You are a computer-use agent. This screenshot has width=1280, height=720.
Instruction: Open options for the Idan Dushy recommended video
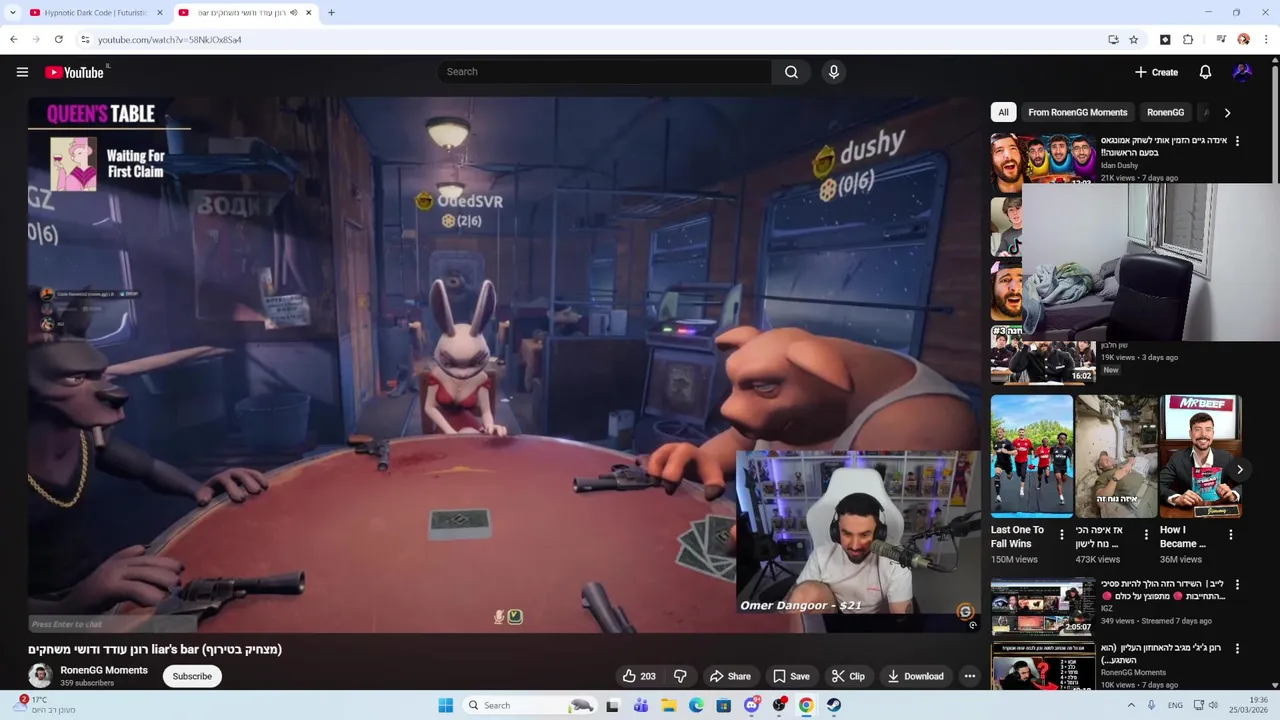[x=1237, y=141]
